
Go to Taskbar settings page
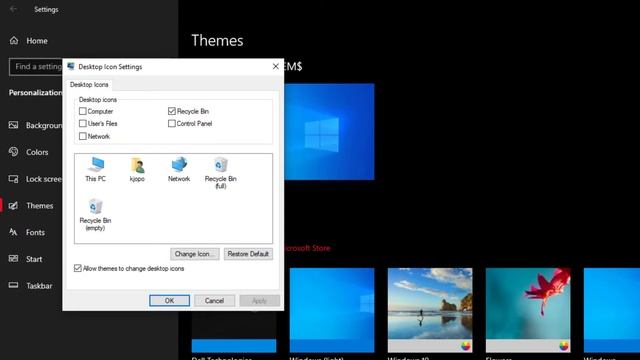pos(39,286)
